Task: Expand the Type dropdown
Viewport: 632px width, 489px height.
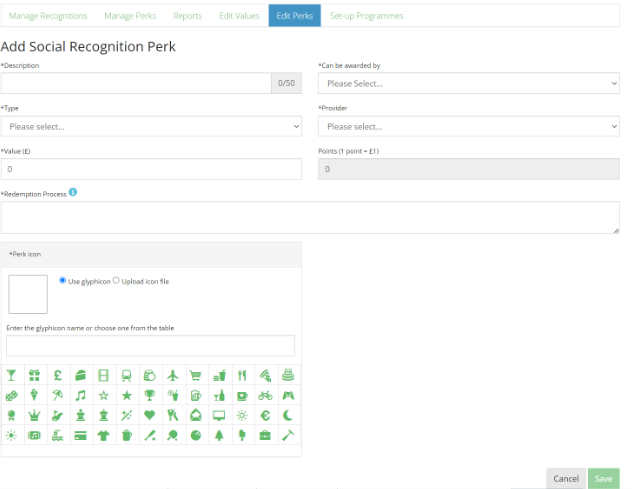Action: 151,127
